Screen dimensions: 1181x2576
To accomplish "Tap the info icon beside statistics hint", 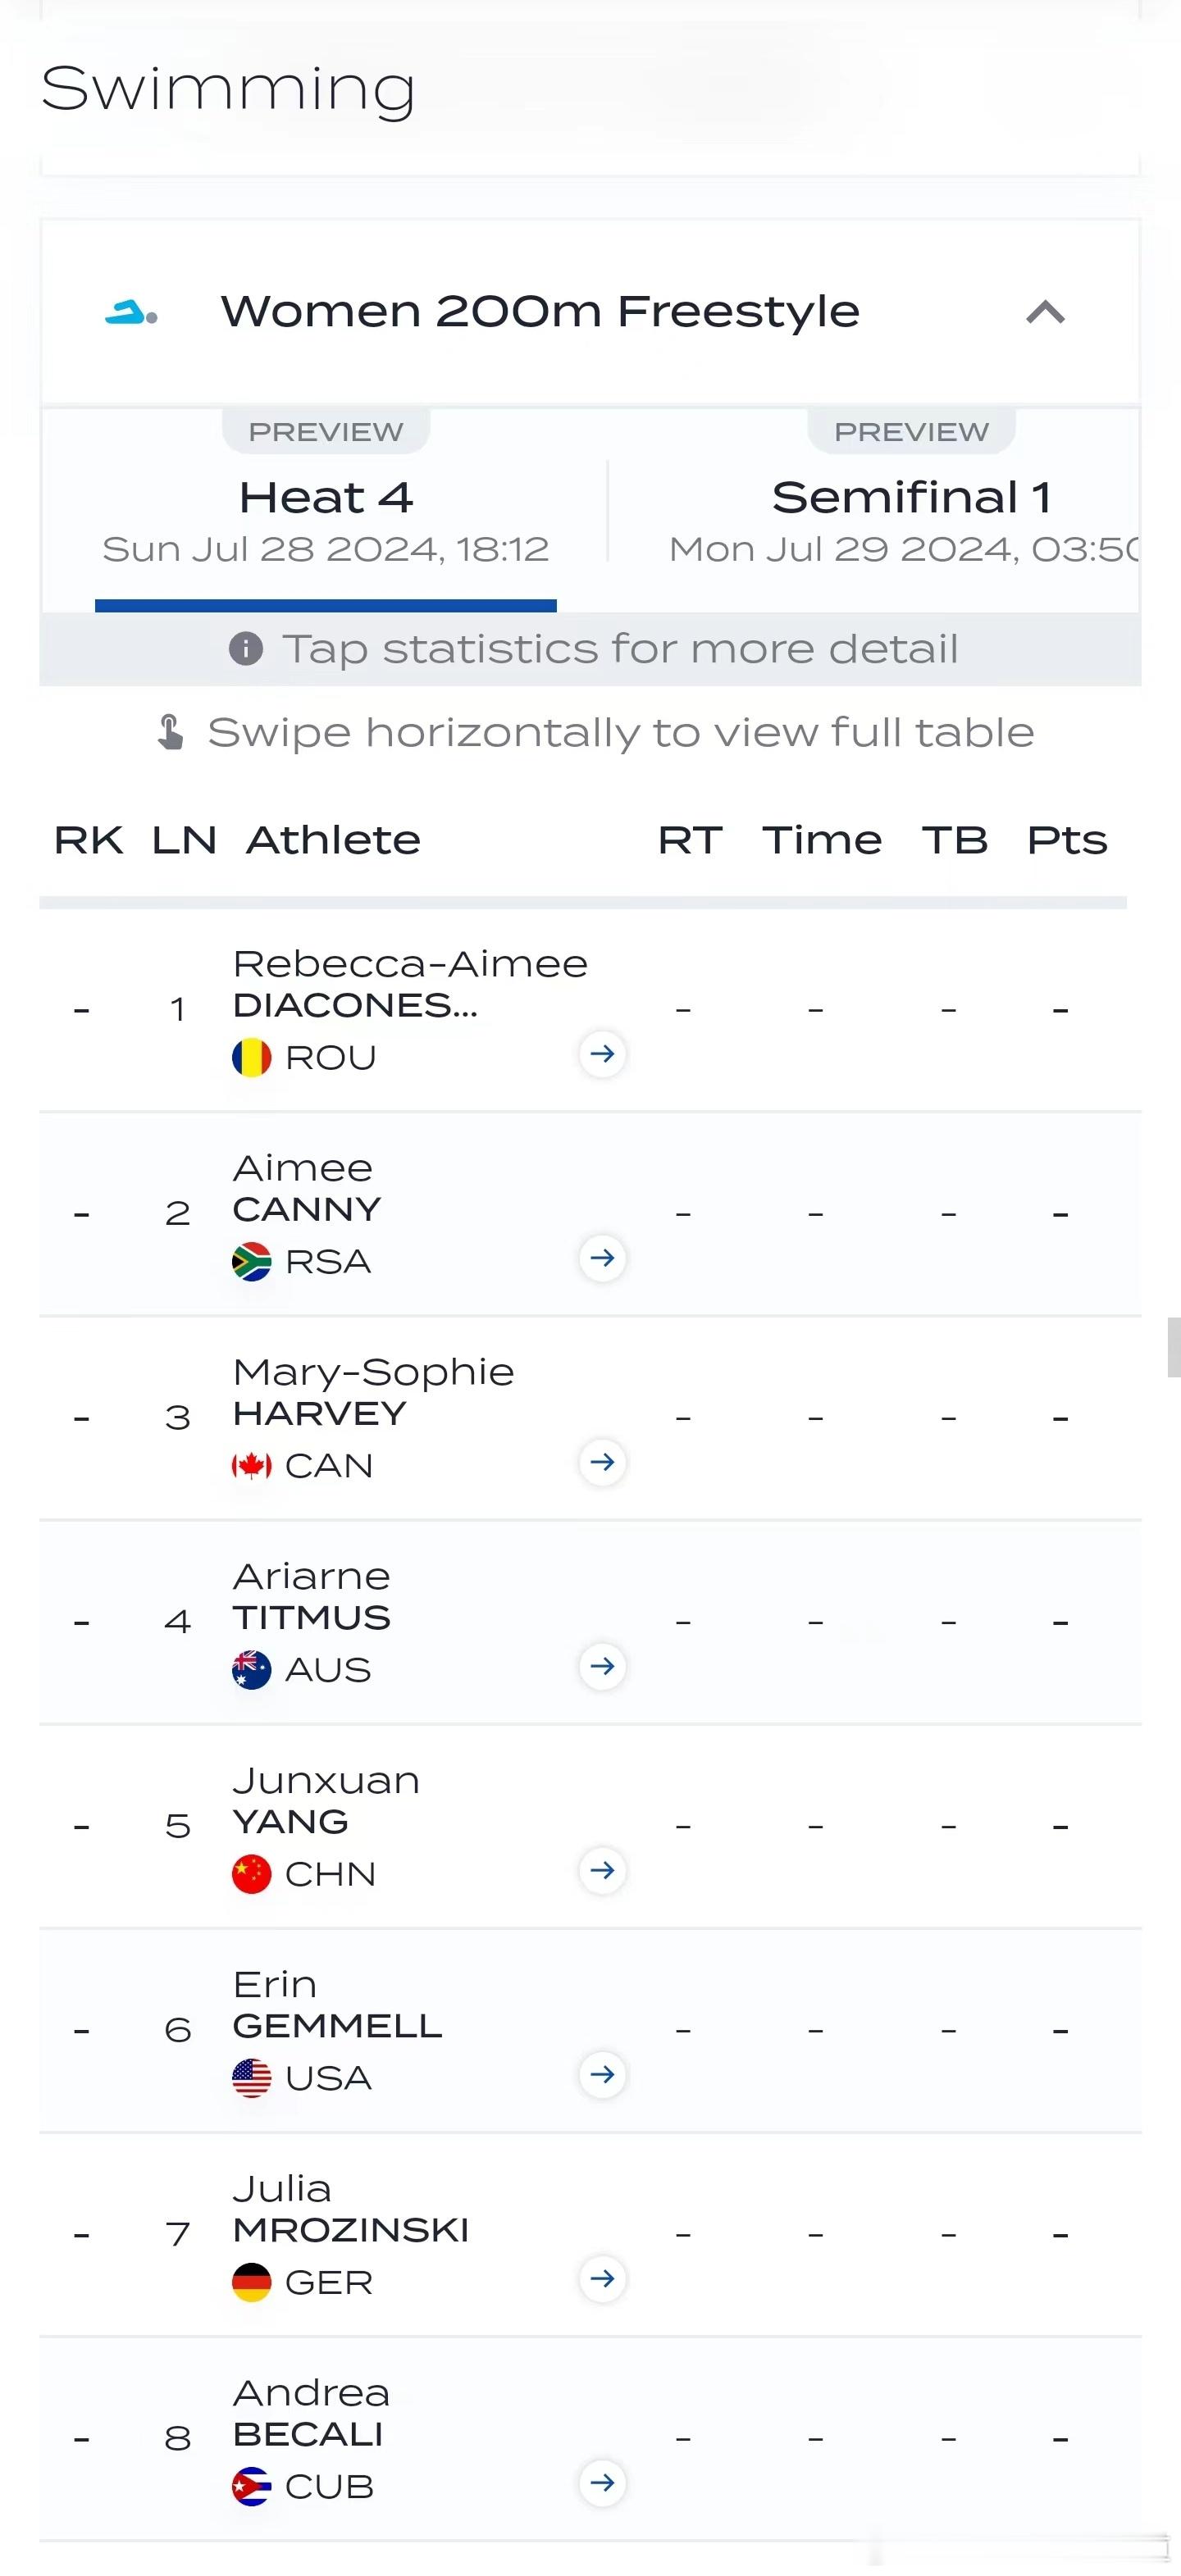I will 246,649.
